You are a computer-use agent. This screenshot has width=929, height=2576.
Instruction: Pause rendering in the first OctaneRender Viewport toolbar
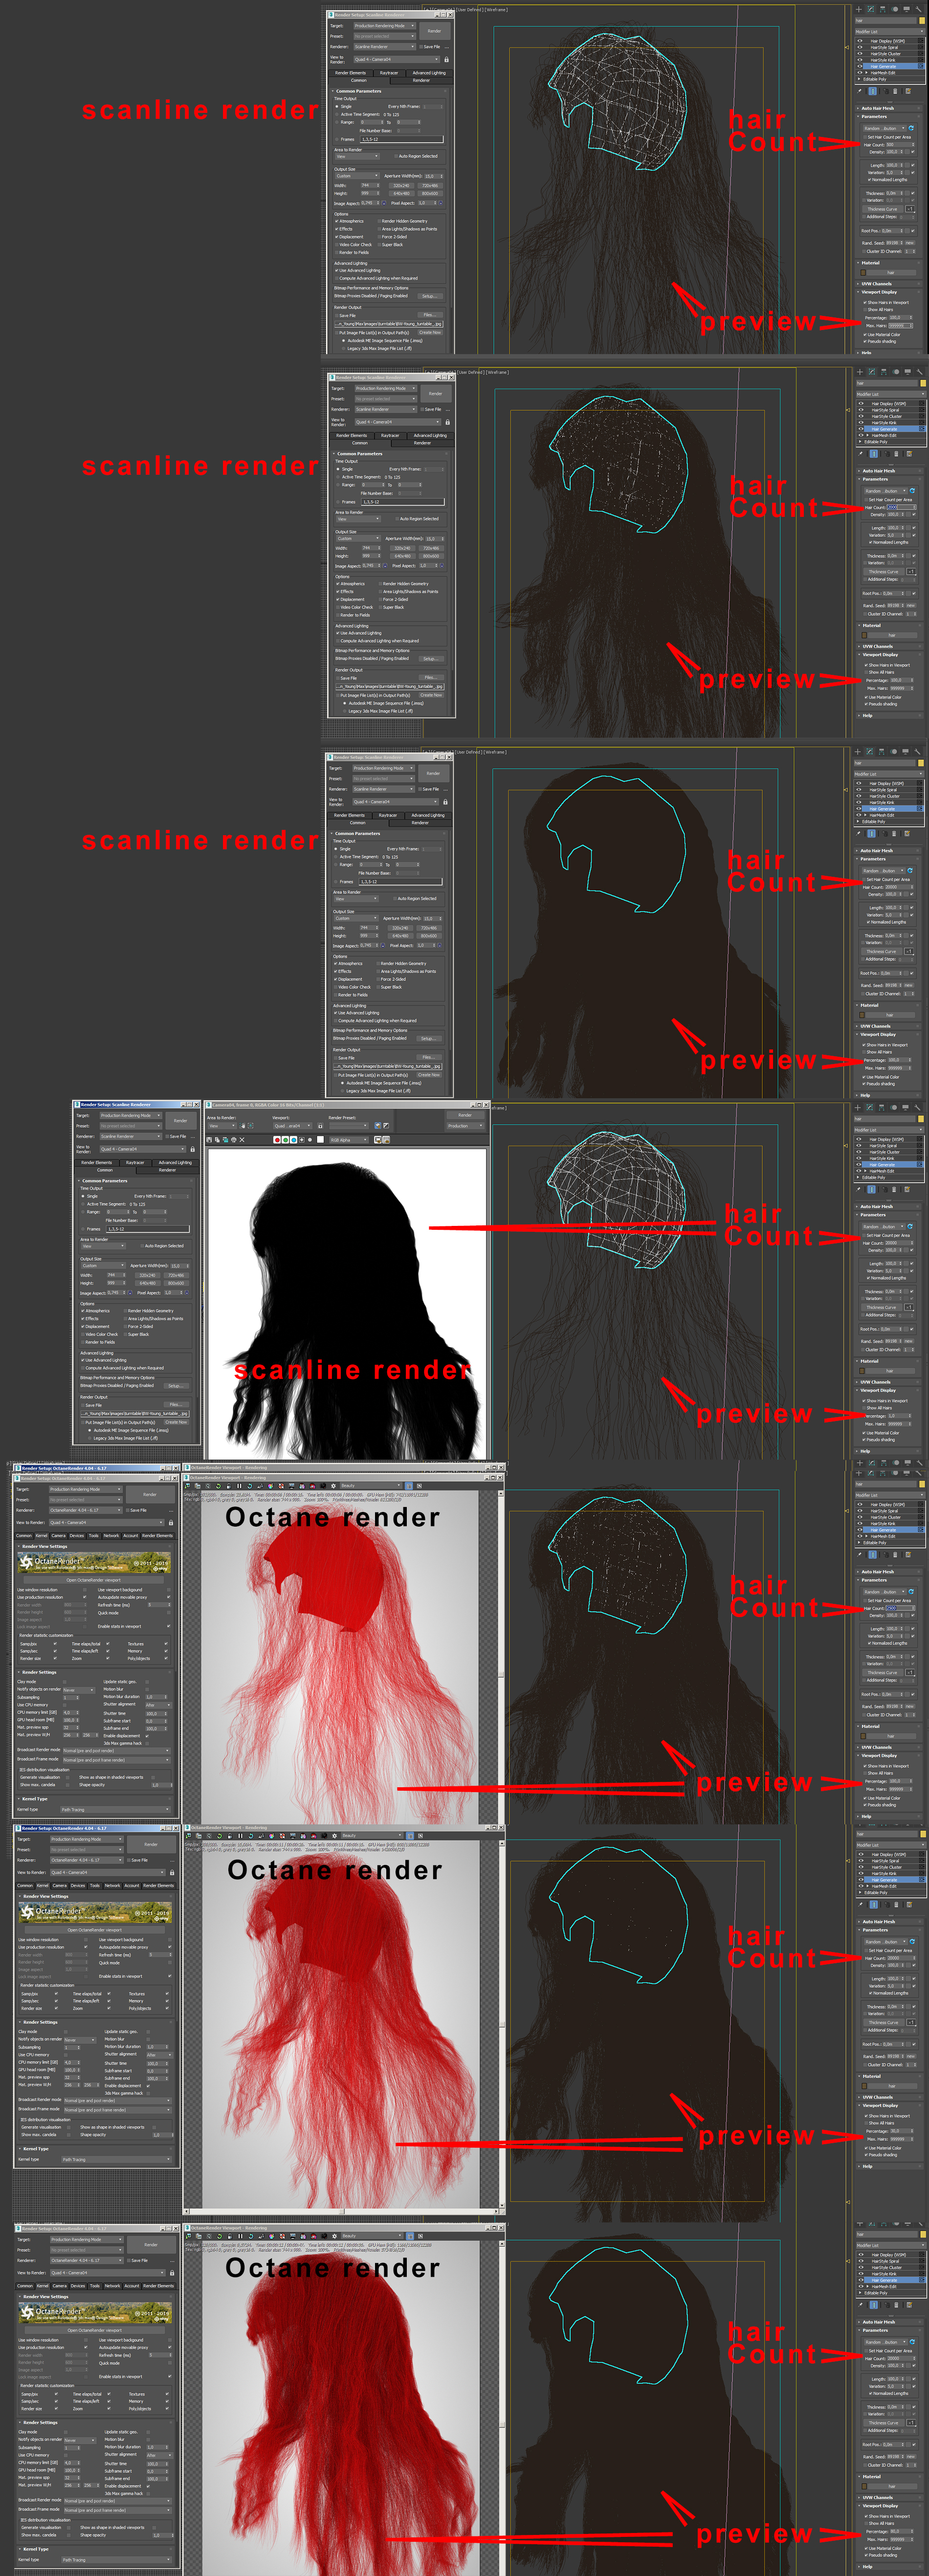(238, 1486)
